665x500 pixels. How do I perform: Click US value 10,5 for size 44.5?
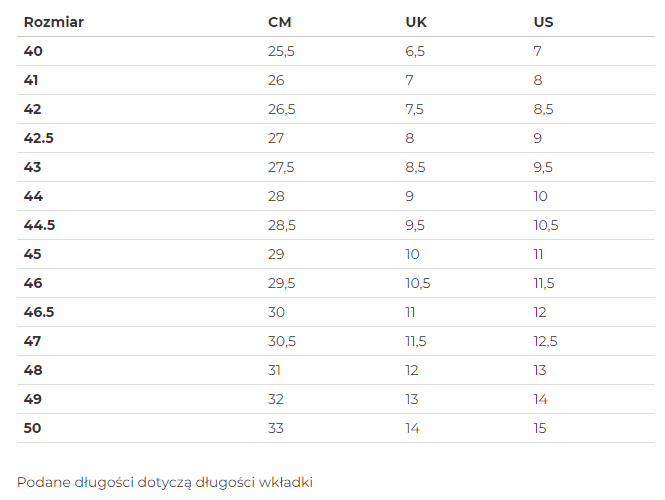pyautogui.click(x=546, y=225)
